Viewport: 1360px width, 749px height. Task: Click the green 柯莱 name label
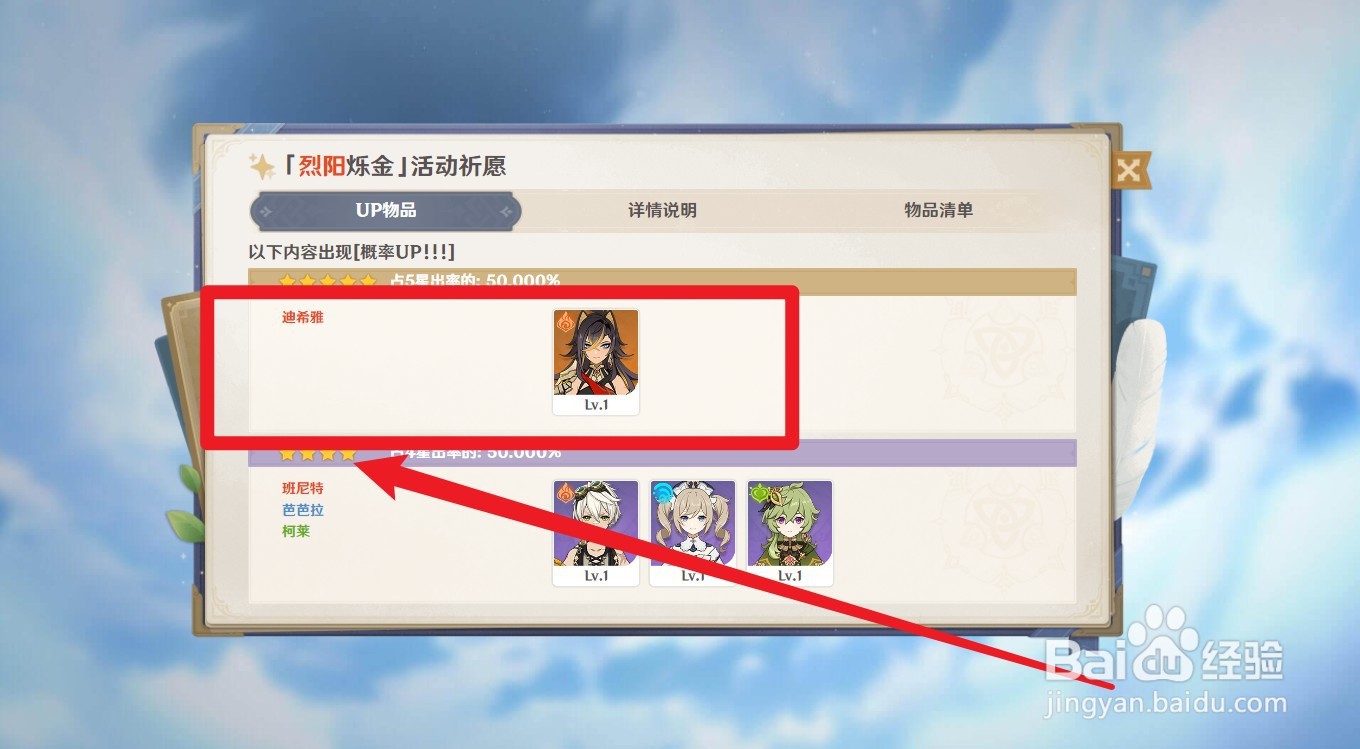(x=296, y=531)
